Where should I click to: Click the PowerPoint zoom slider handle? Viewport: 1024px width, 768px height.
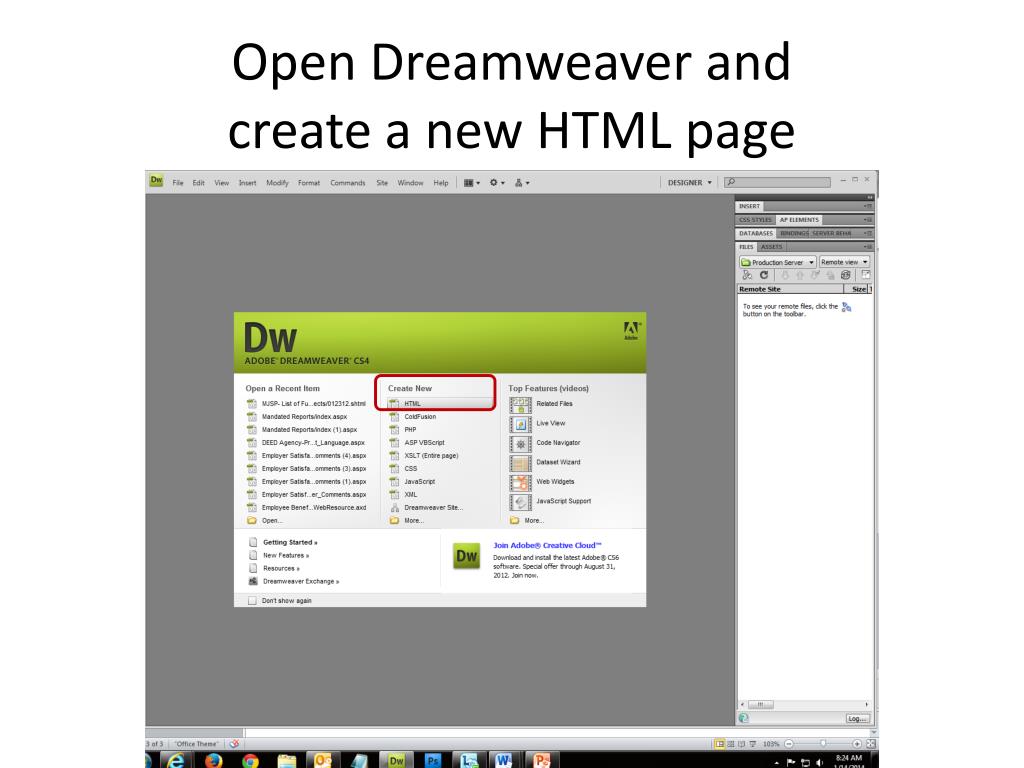tap(823, 744)
